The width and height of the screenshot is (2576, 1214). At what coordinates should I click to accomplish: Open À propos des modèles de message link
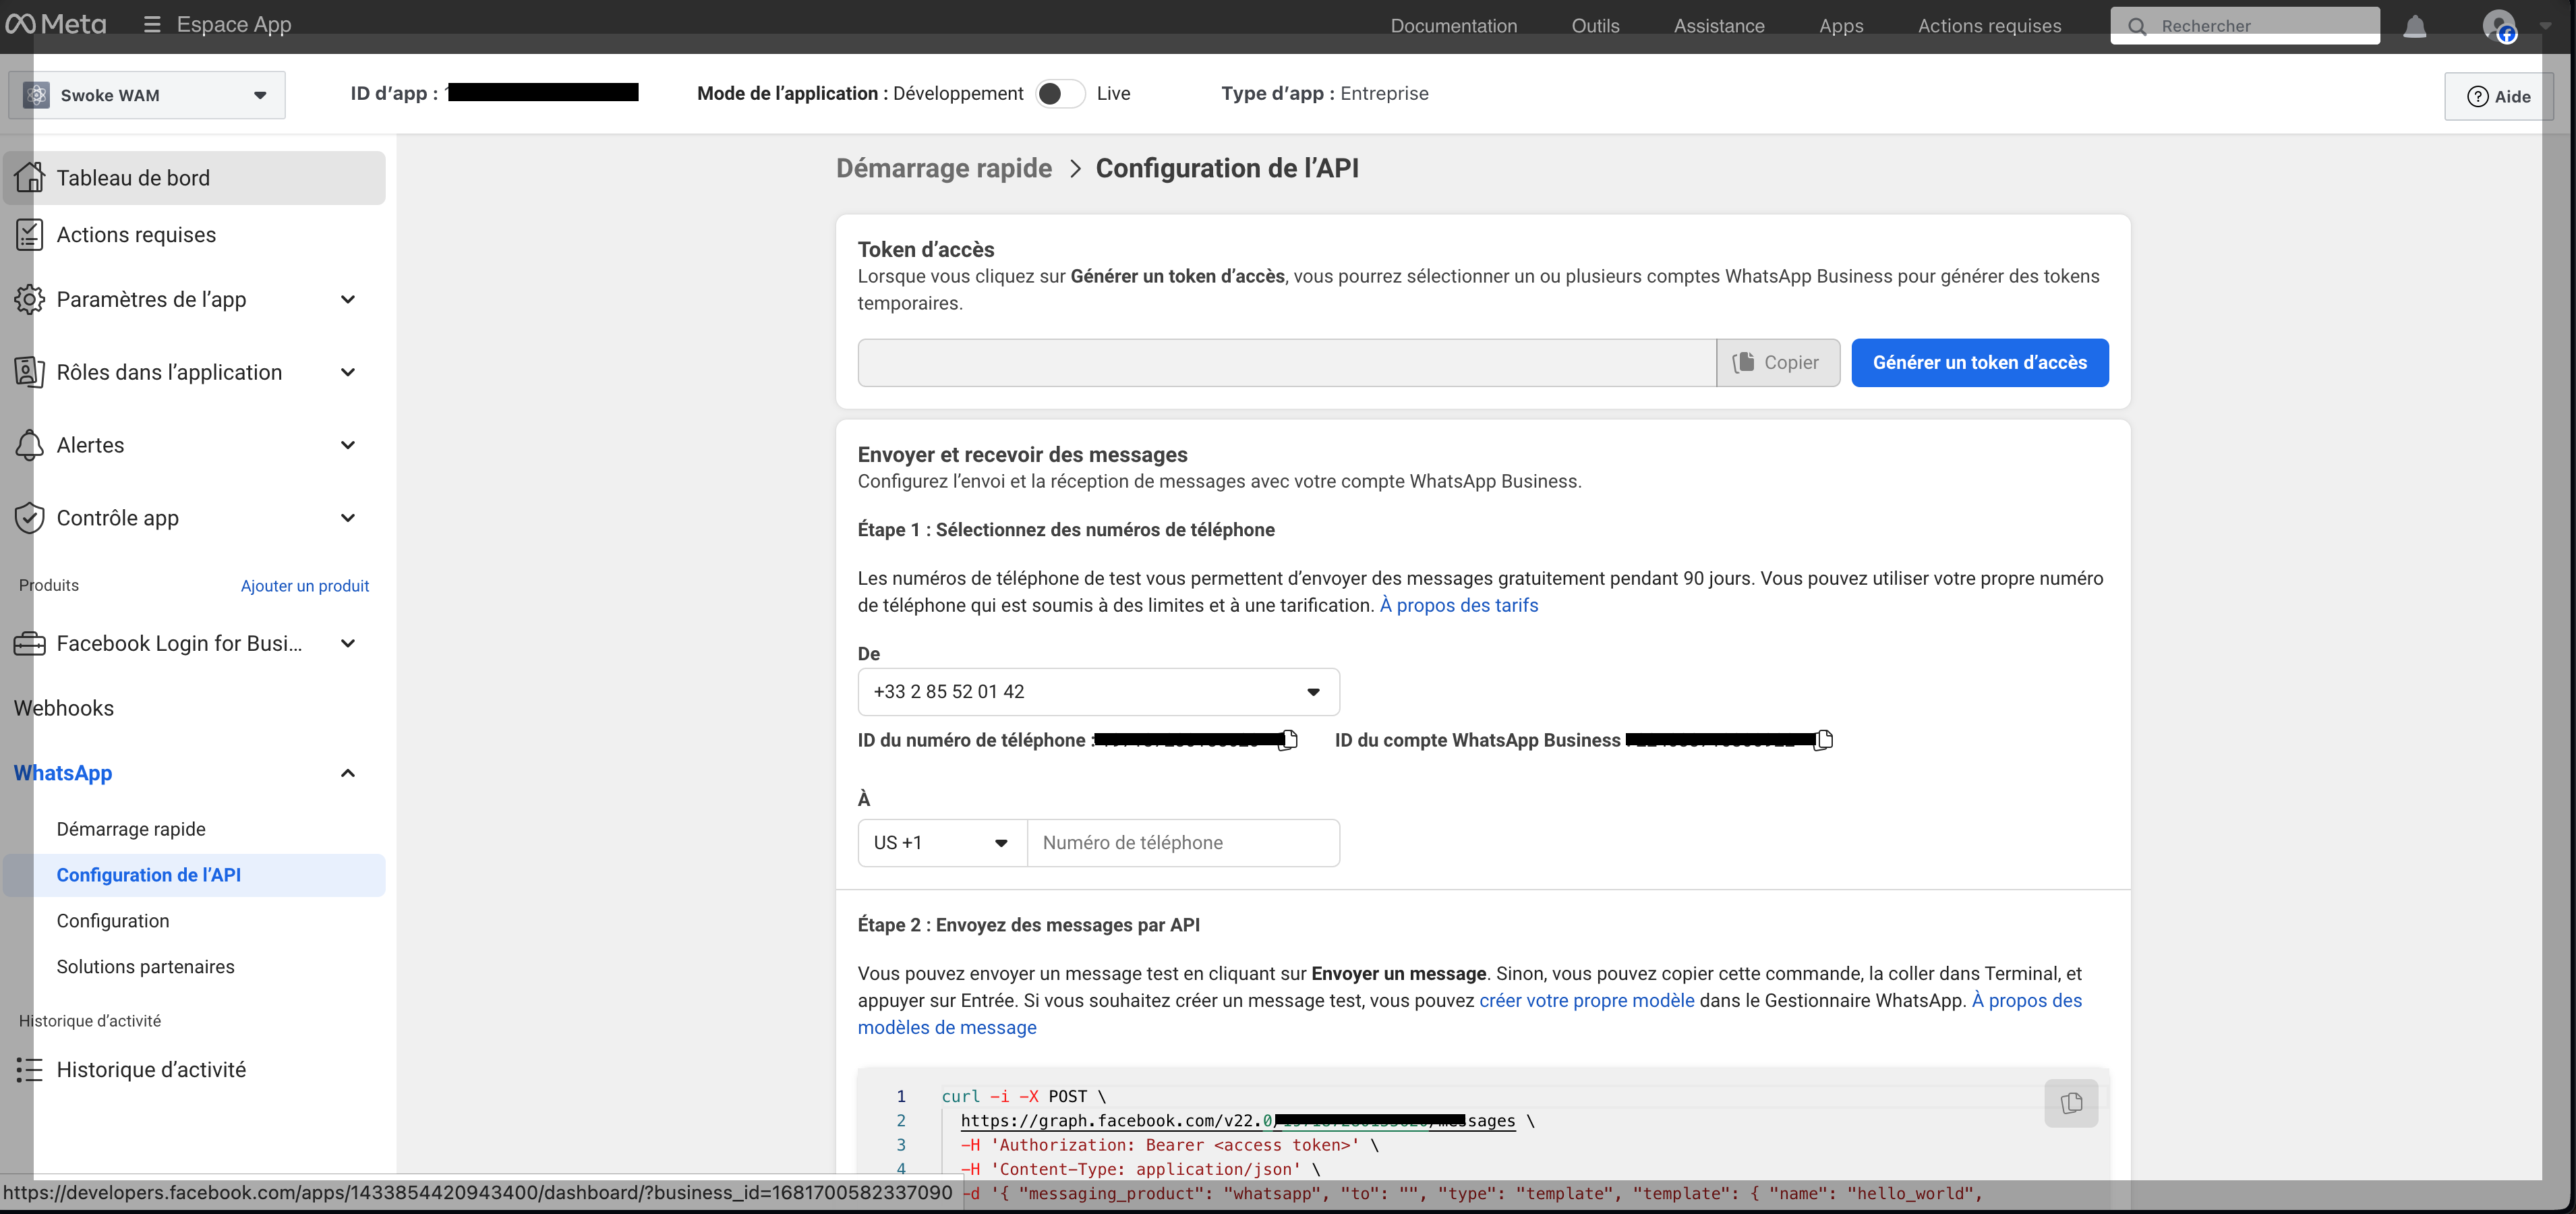1470,1014
